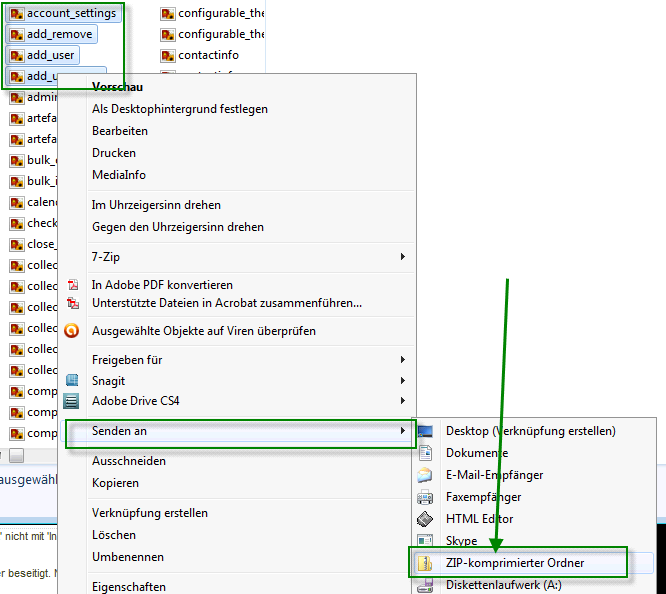Select the contactinfo file

(207, 56)
